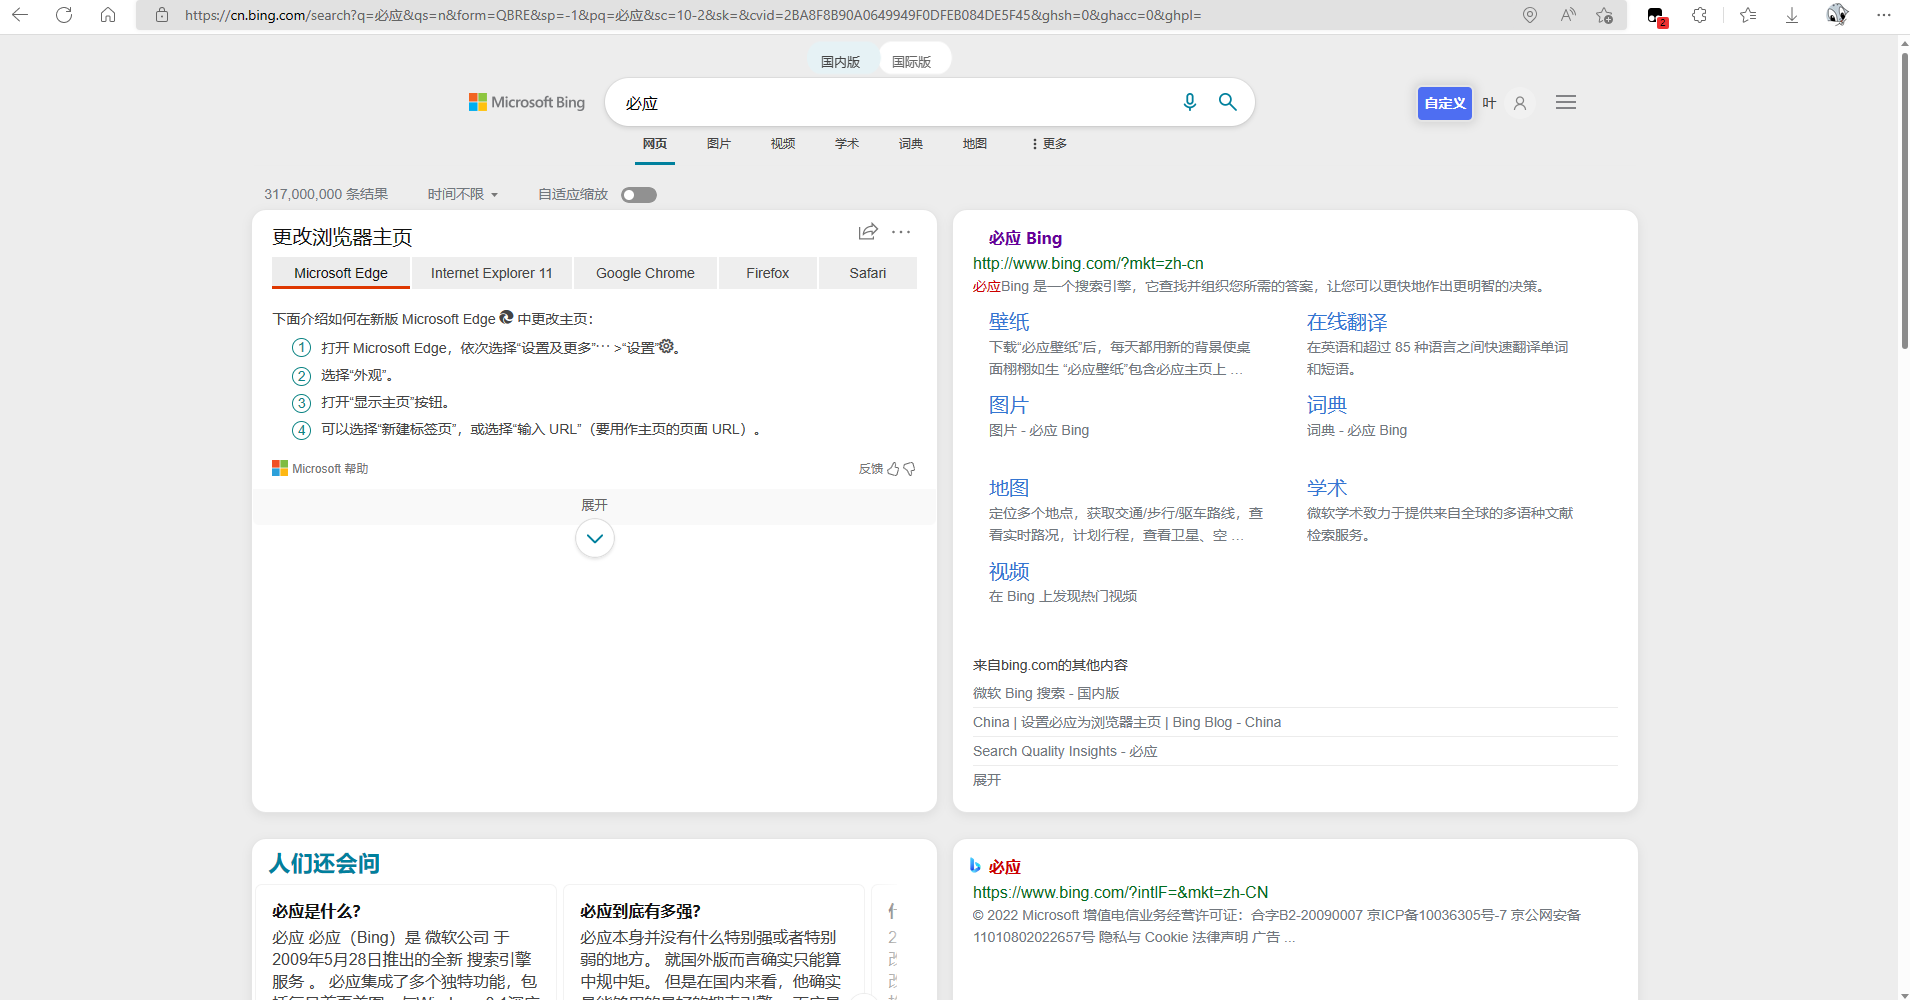Expand more bing.com content via 展开
This screenshot has width=1910, height=1000.
pos(987,780)
